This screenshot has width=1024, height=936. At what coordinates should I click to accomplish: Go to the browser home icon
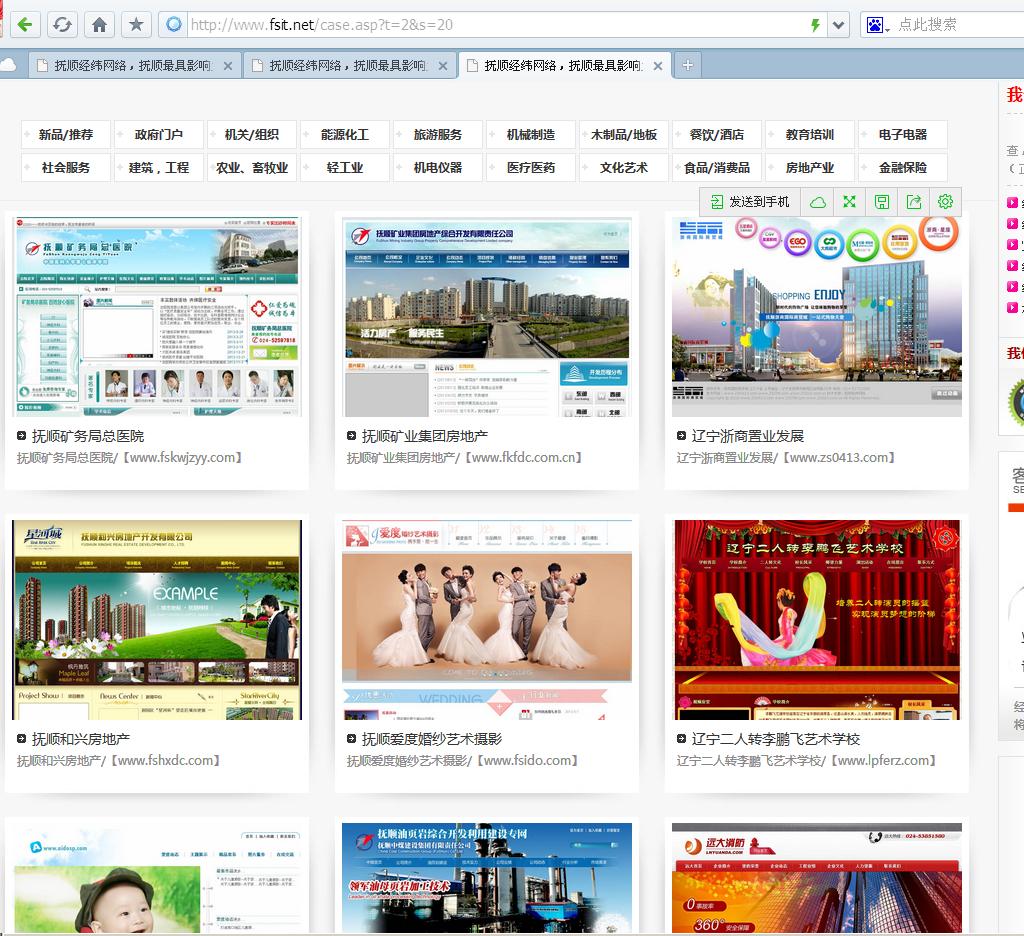tap(99, 25)
